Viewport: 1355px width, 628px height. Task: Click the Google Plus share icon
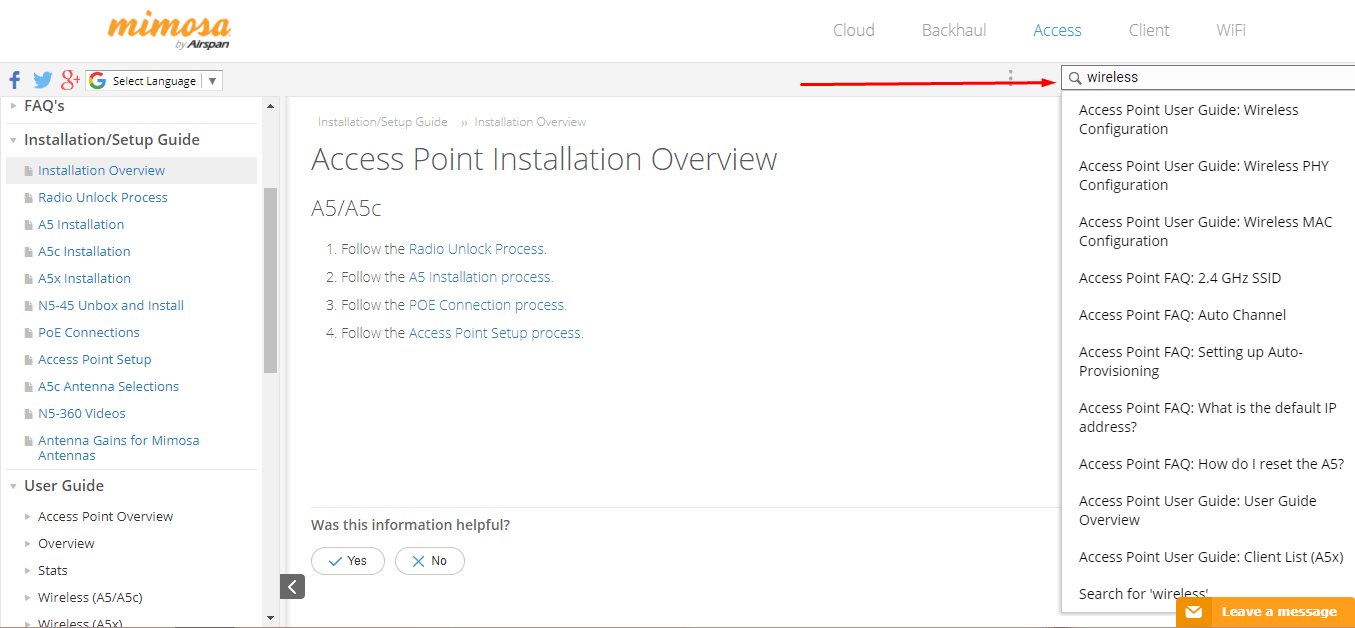(x=70, y=81)
